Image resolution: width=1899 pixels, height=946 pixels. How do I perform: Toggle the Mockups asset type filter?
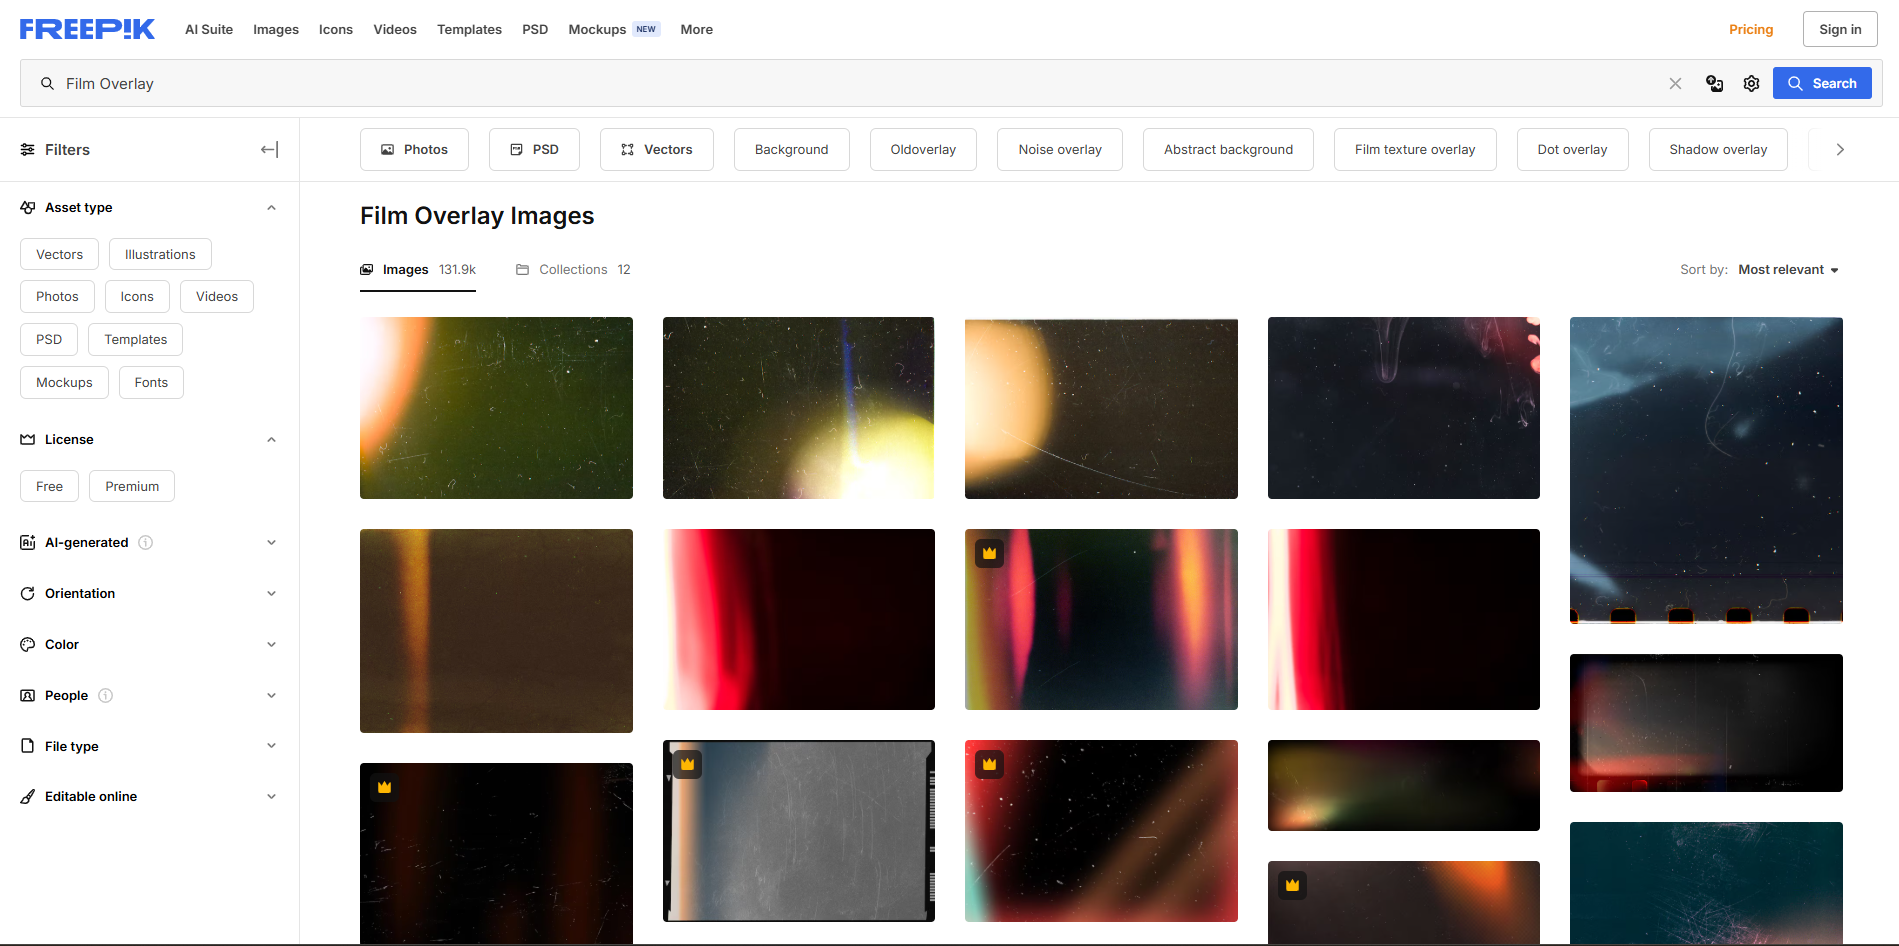coord(64,383)
